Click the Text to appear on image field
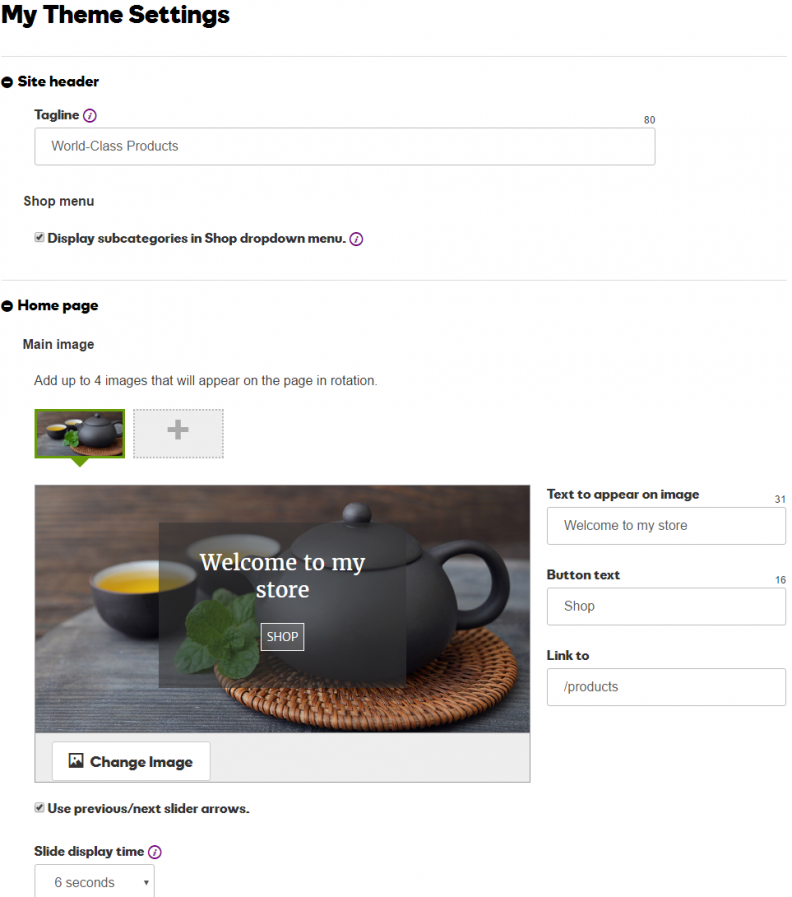The width and height of the screenshot is (792, 897). click(666, 526)
